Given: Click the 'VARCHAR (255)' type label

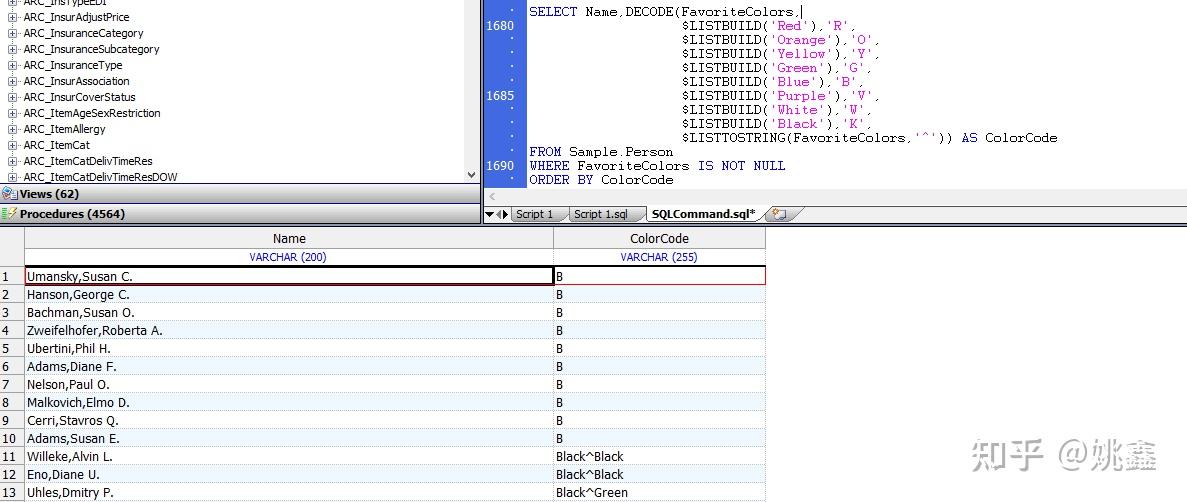Looking at the screenshot, I should pyautogui.click(x=659, y=257).
